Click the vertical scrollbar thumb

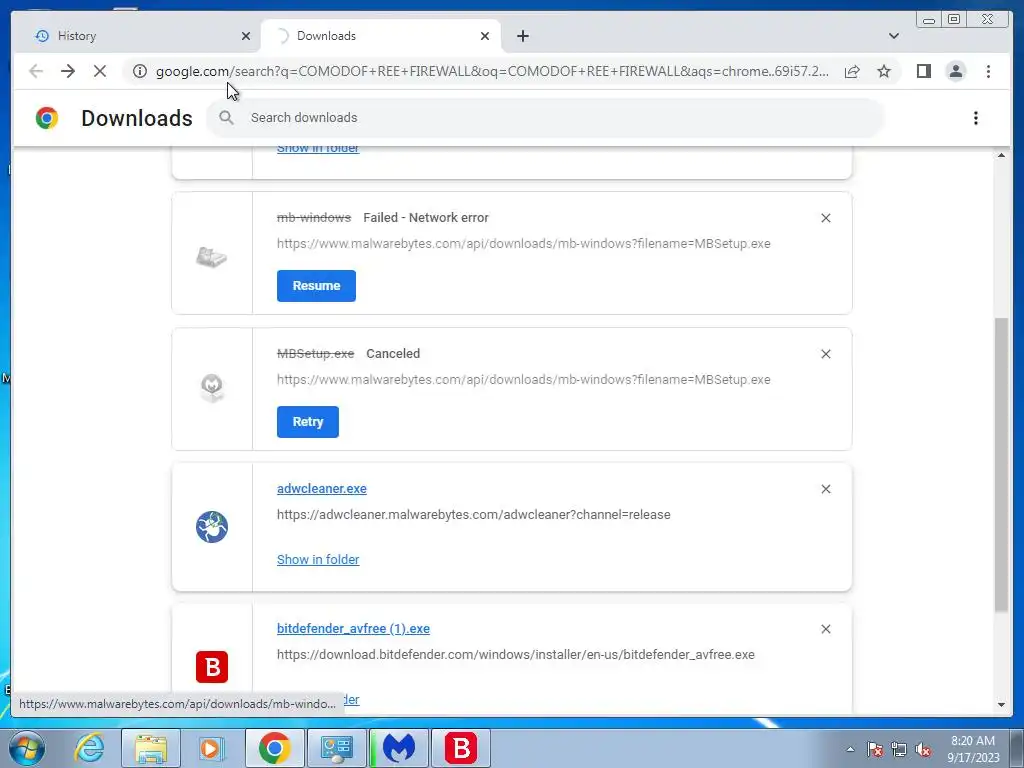(1002, 465)
